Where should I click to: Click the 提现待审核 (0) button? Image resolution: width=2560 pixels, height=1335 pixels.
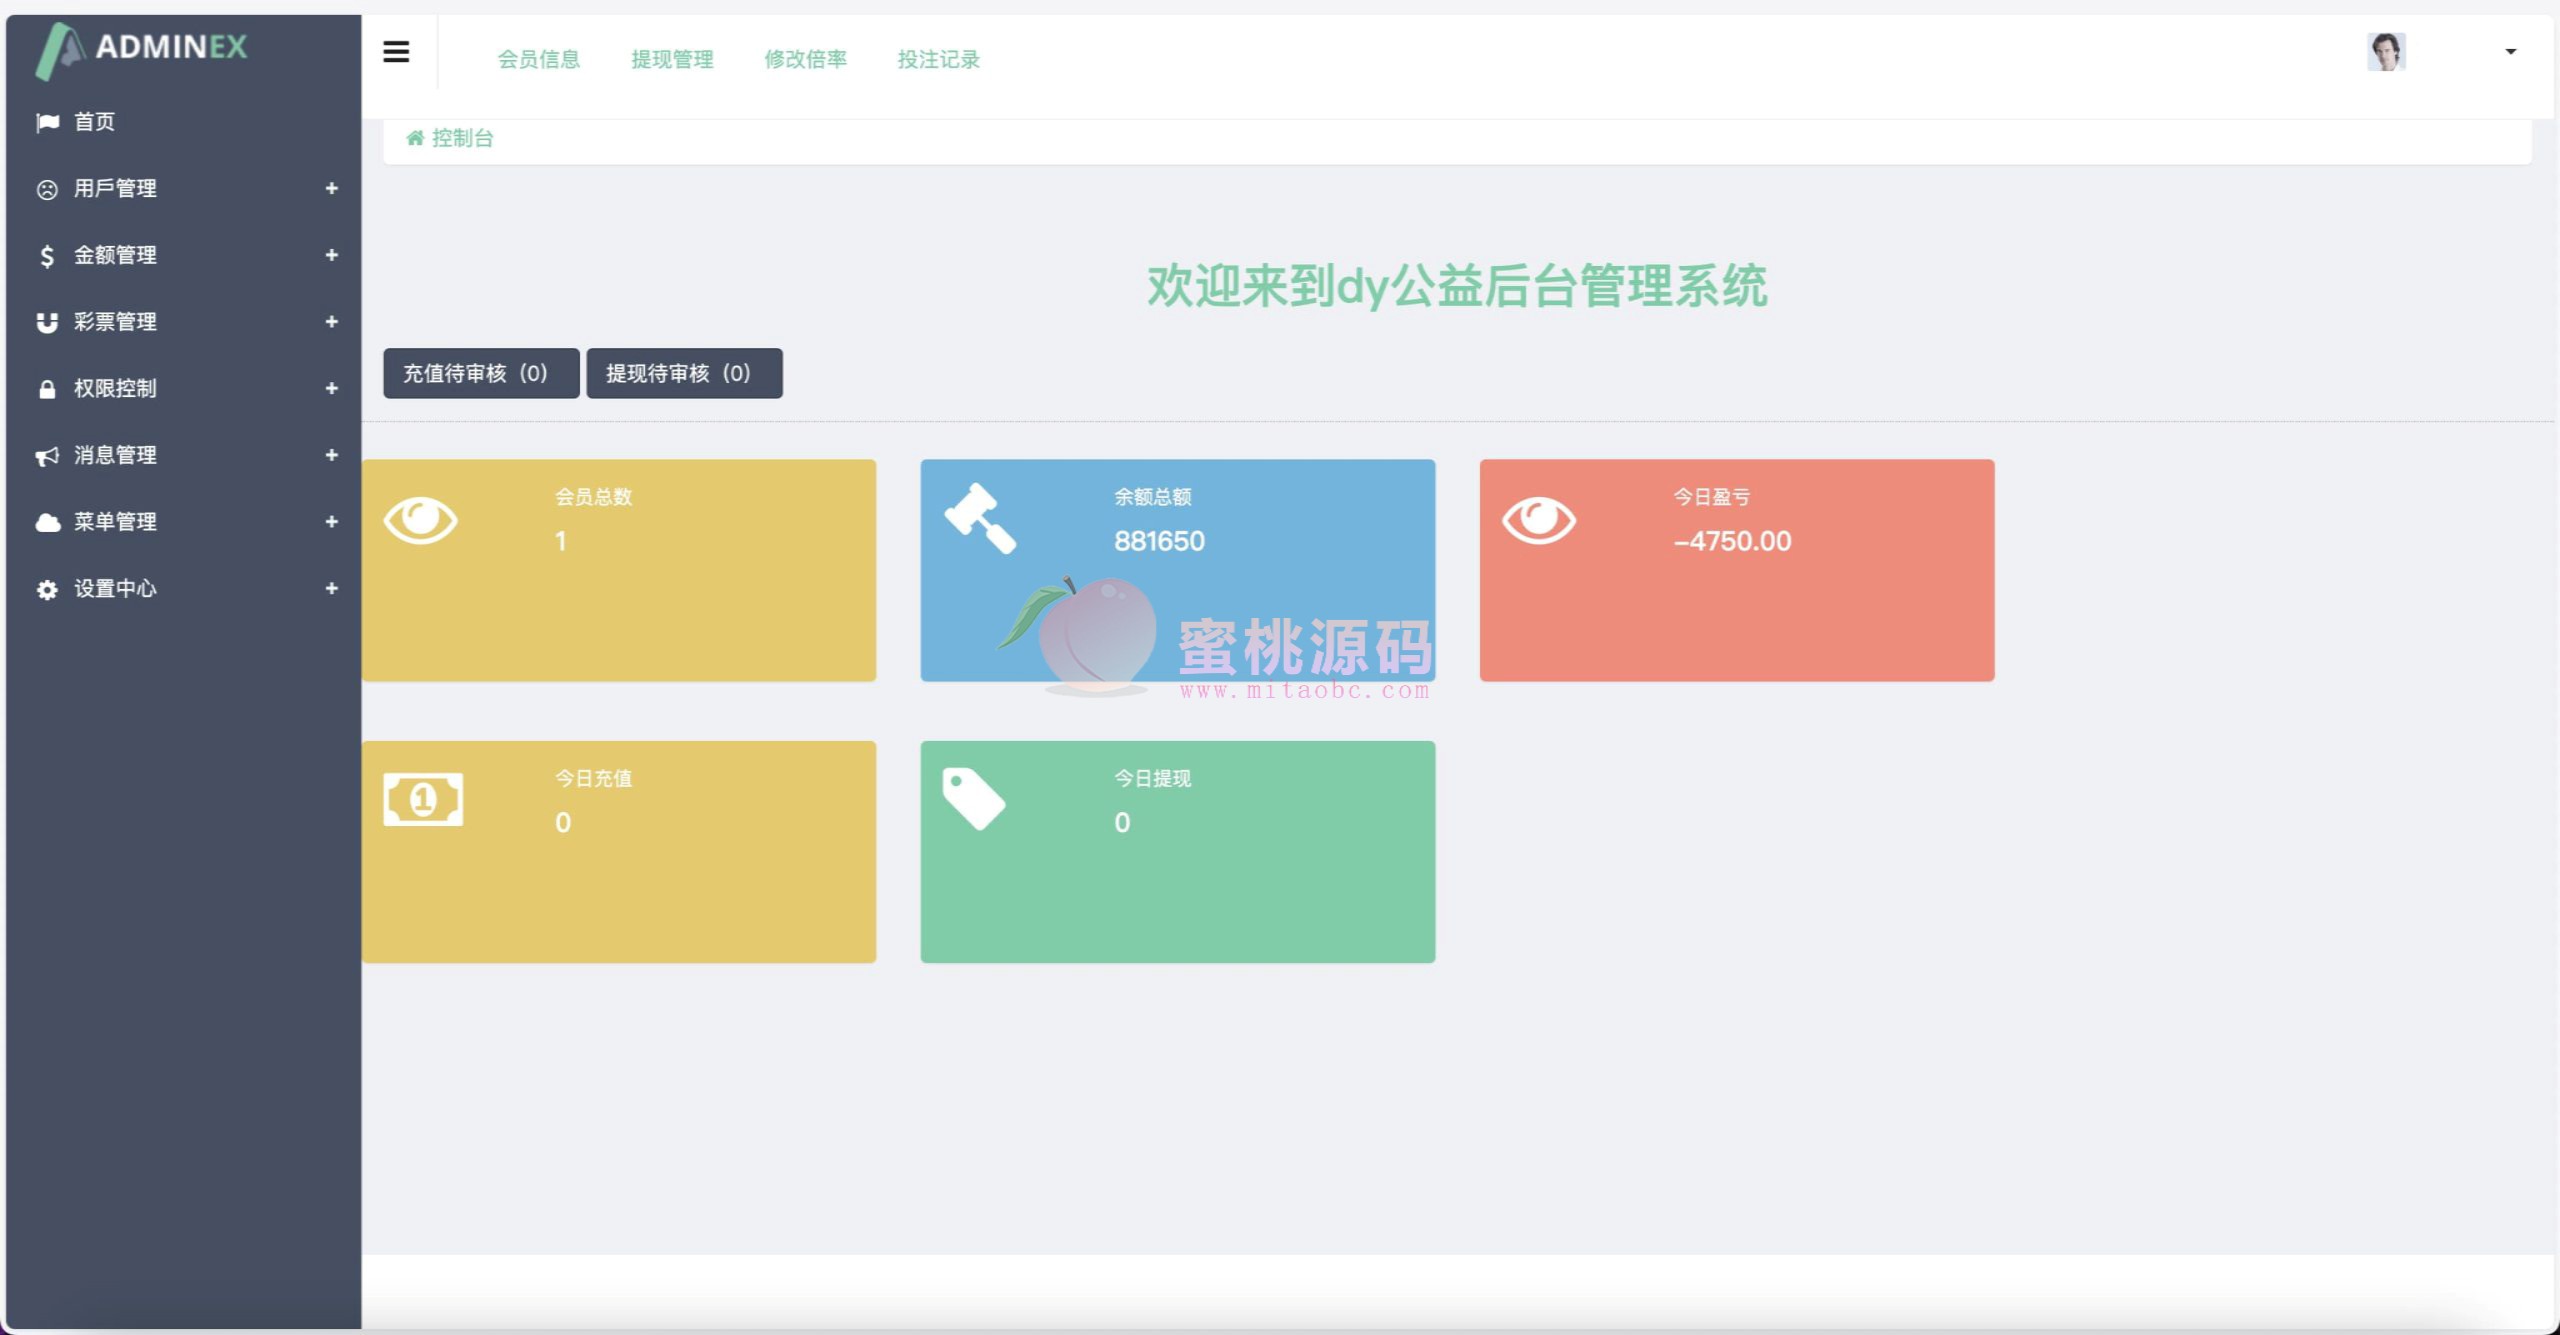click(684, 373)
